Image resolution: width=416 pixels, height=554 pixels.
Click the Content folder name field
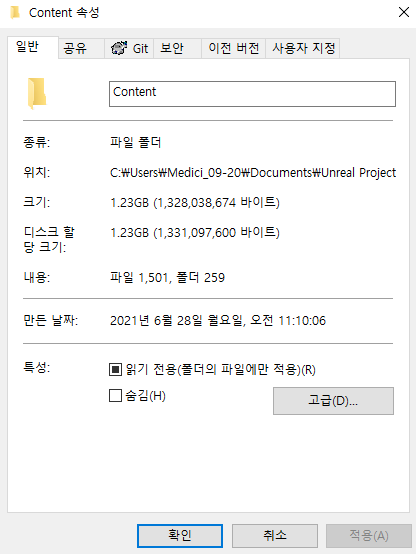[x=252, y=94]
